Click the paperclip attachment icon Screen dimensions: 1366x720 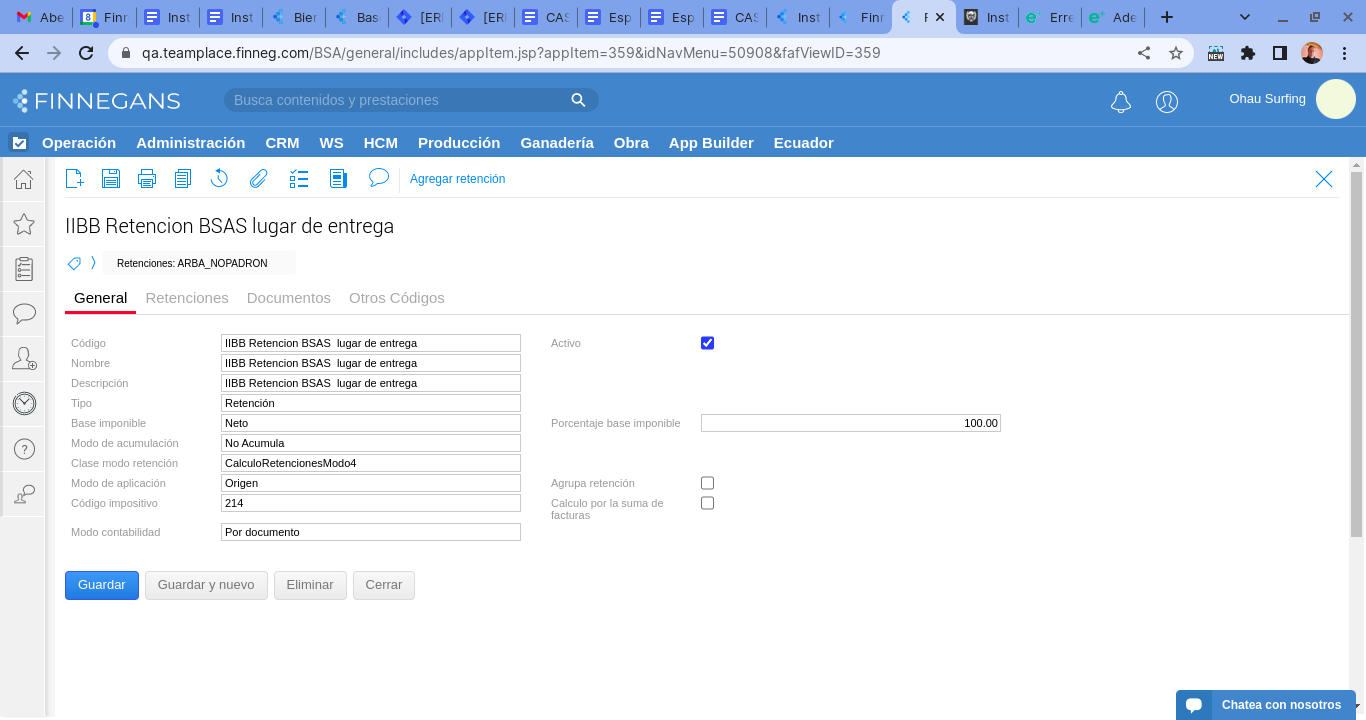259,179
